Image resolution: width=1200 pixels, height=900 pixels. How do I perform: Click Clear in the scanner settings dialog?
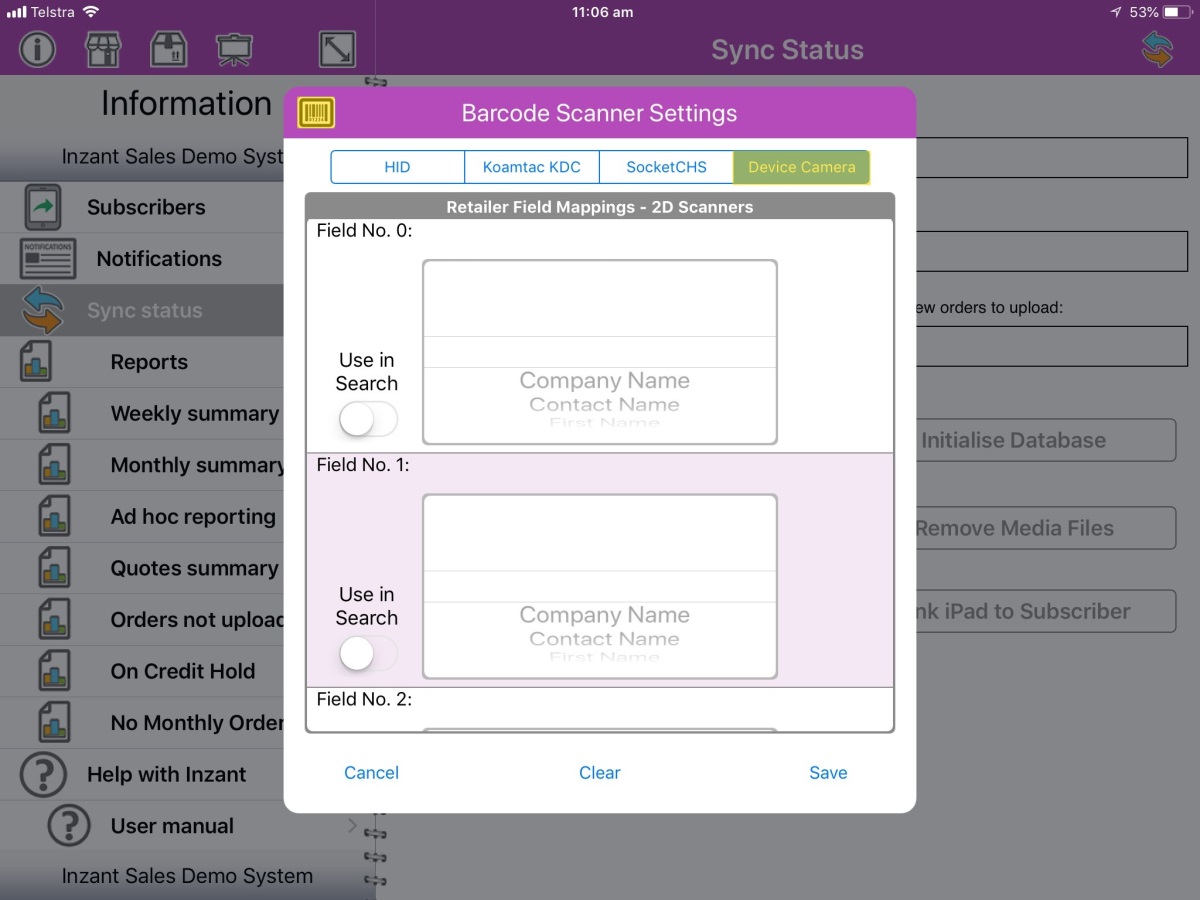point(600,772)
